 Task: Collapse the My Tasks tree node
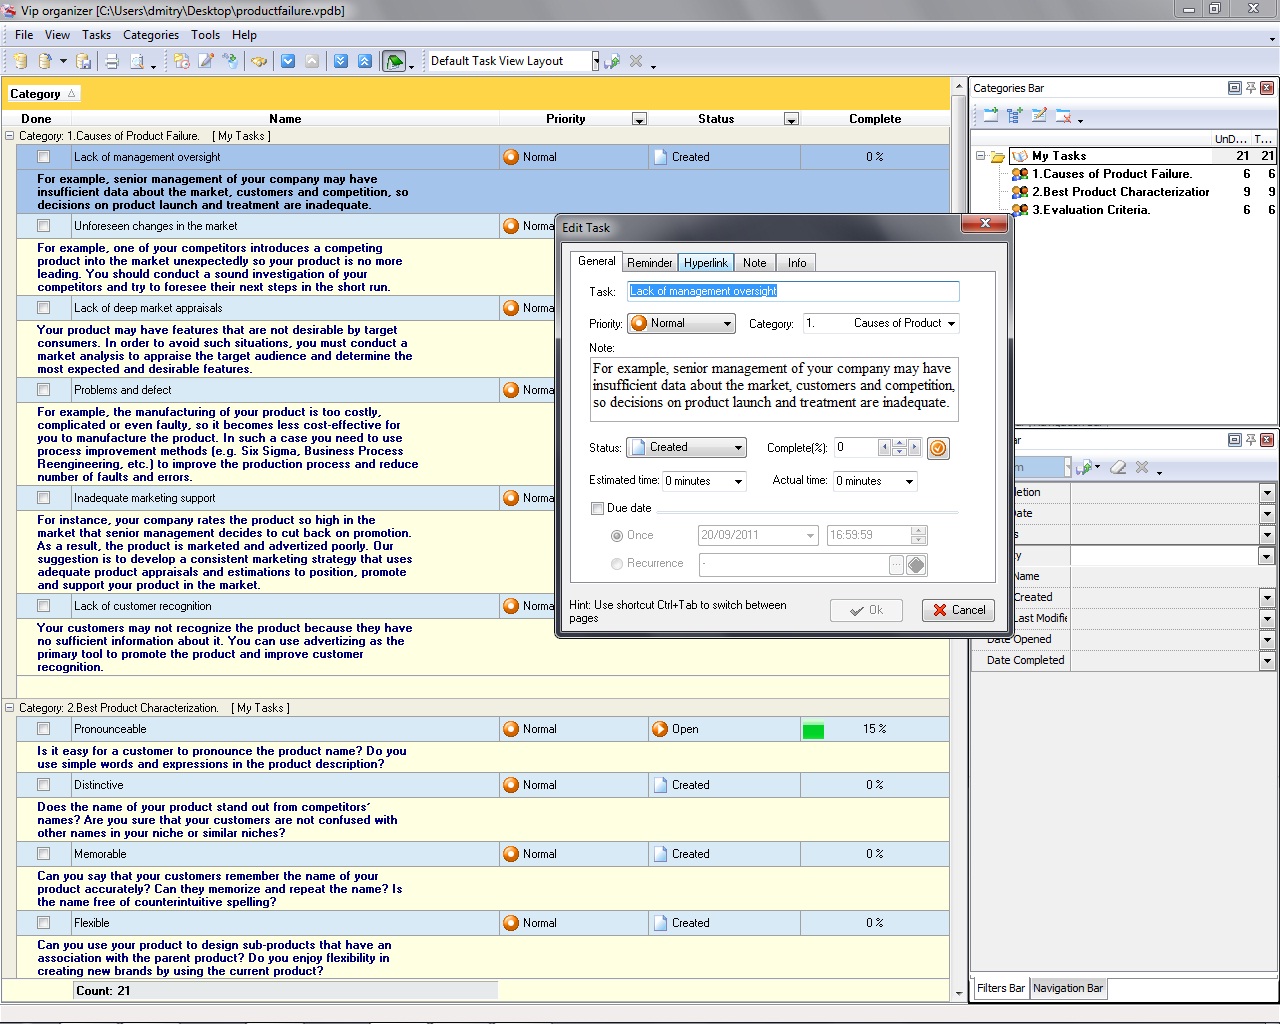(981, 156)
